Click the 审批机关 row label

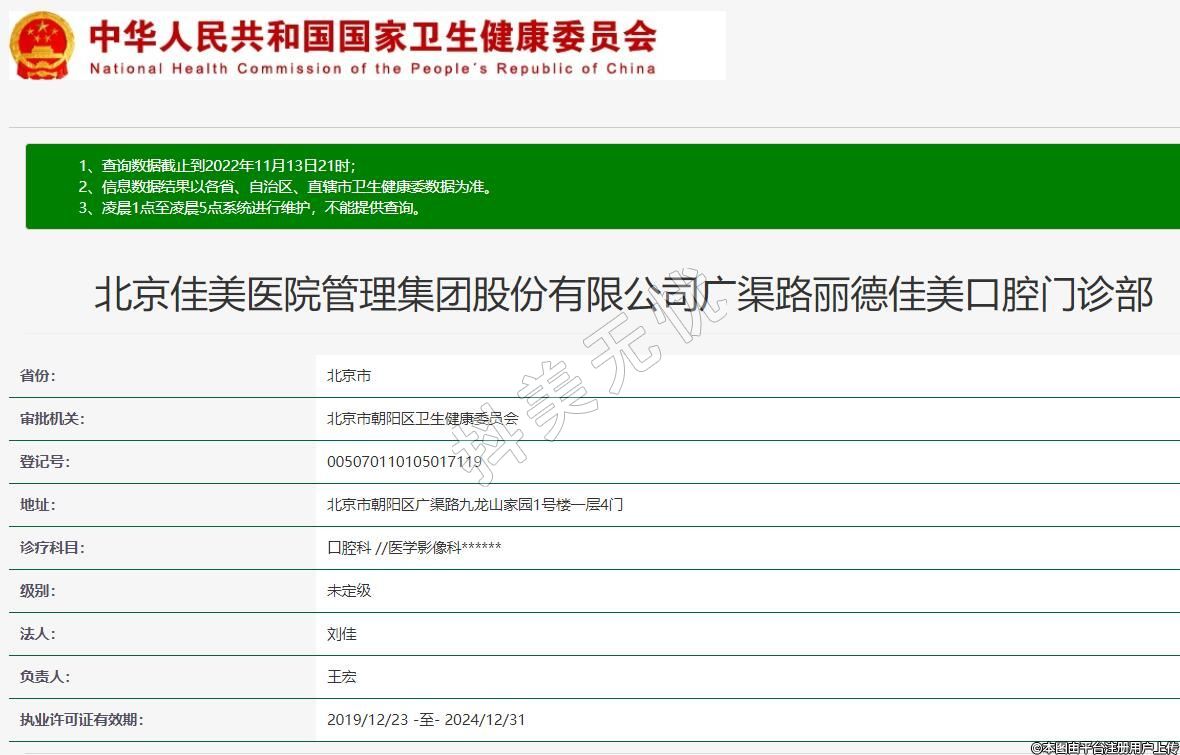[x=52, y=419]
